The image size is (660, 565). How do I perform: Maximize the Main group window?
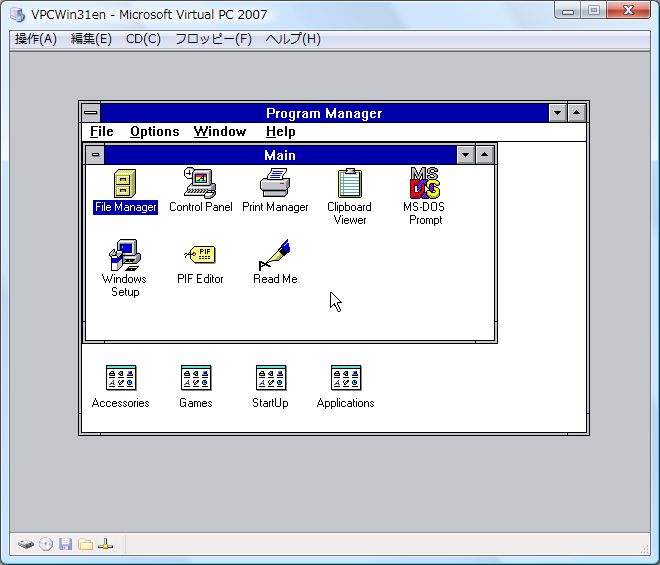coord(484,155)
